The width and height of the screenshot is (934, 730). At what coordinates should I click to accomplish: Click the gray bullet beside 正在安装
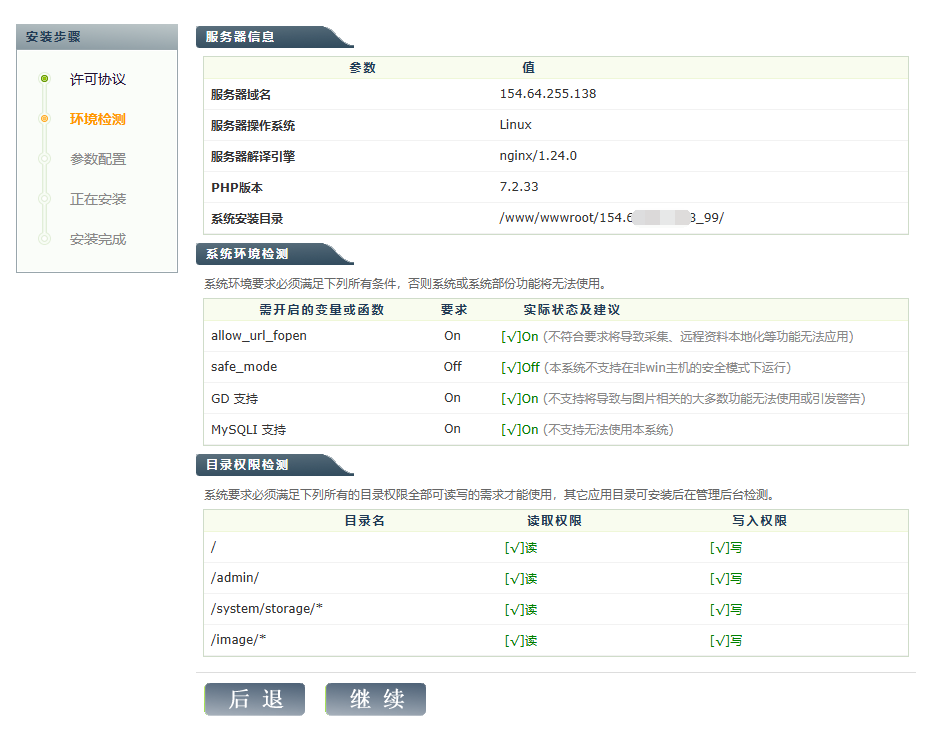coord(44,198)
